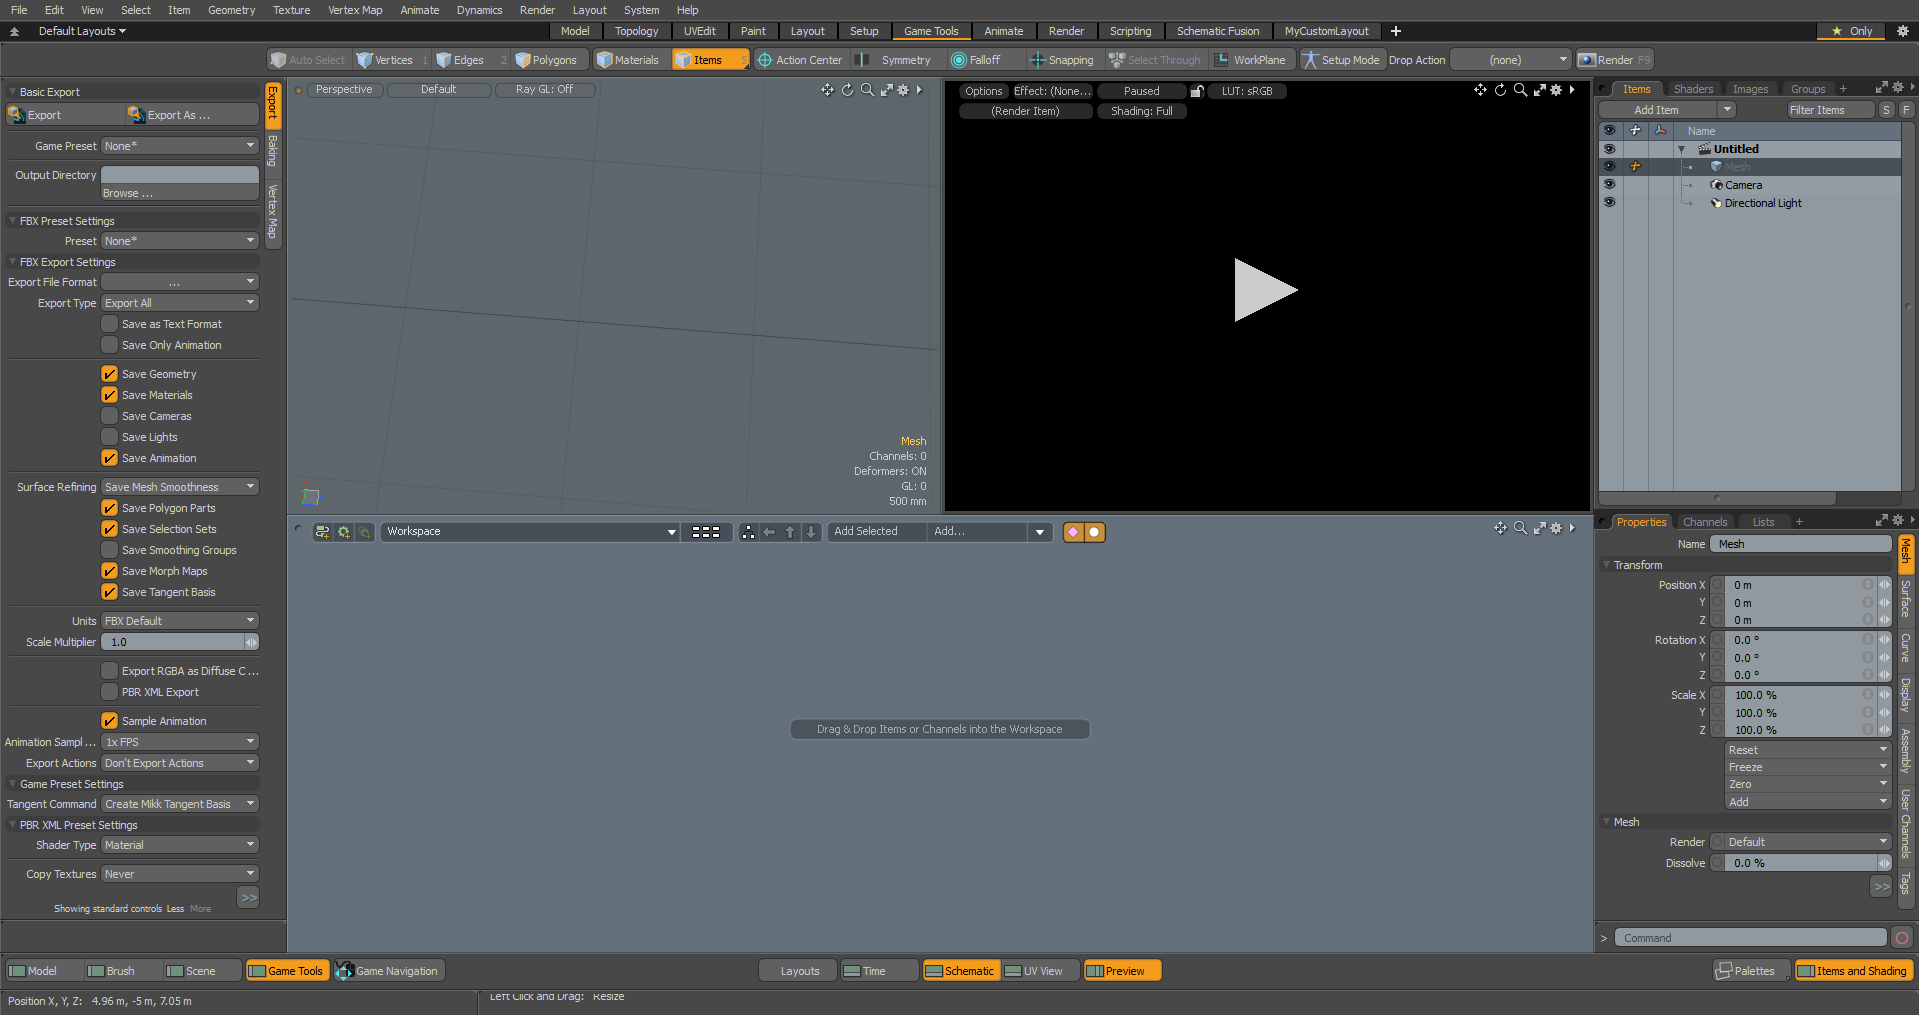1919x1015 pixels.
Task: Adjust the Dissolve percentage slider
Action: pos(1802,863)
